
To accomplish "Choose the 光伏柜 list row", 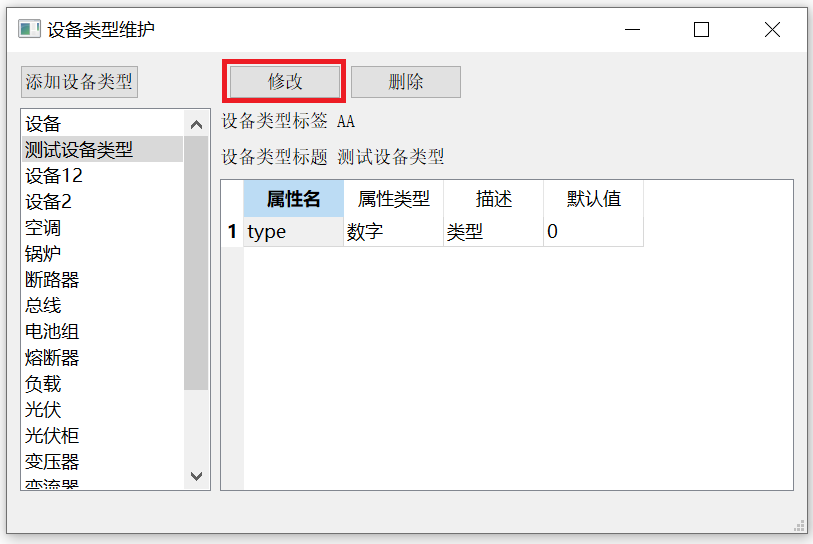I will point(103,435).
